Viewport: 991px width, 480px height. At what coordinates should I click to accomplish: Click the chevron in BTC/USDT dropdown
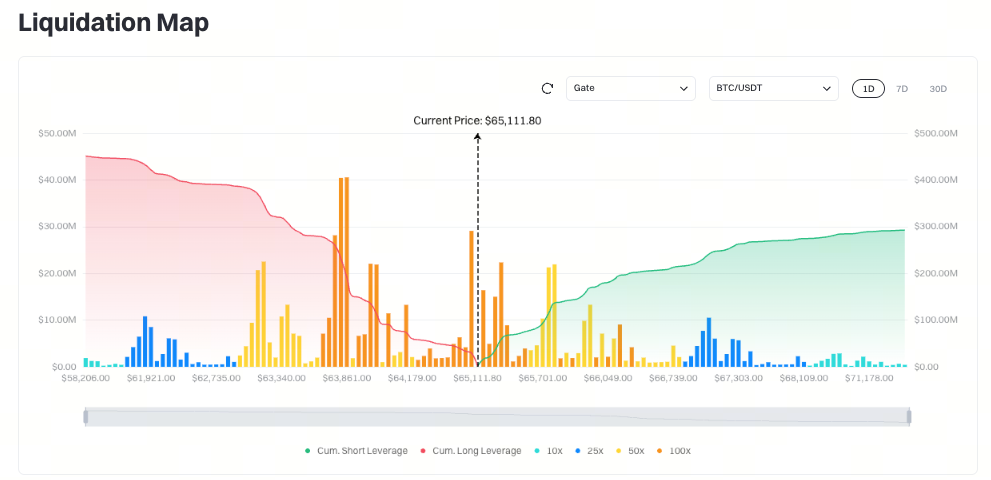pos(826,89)
